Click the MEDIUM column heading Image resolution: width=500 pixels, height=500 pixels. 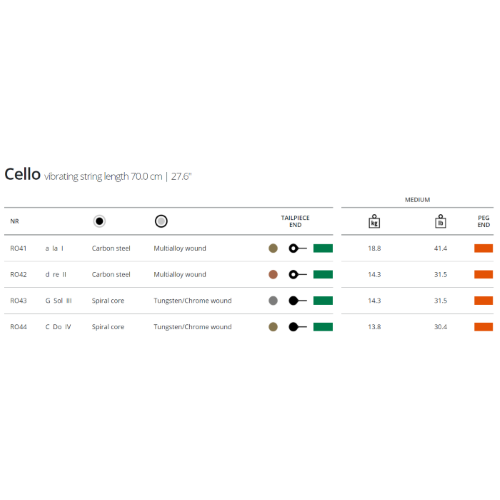coord(417,200)
